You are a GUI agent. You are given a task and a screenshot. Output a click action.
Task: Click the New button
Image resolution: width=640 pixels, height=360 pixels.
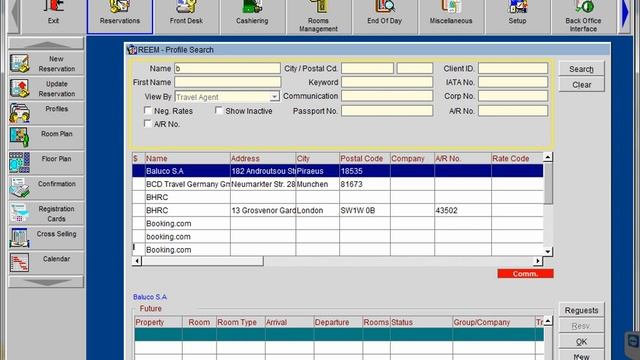581,356
